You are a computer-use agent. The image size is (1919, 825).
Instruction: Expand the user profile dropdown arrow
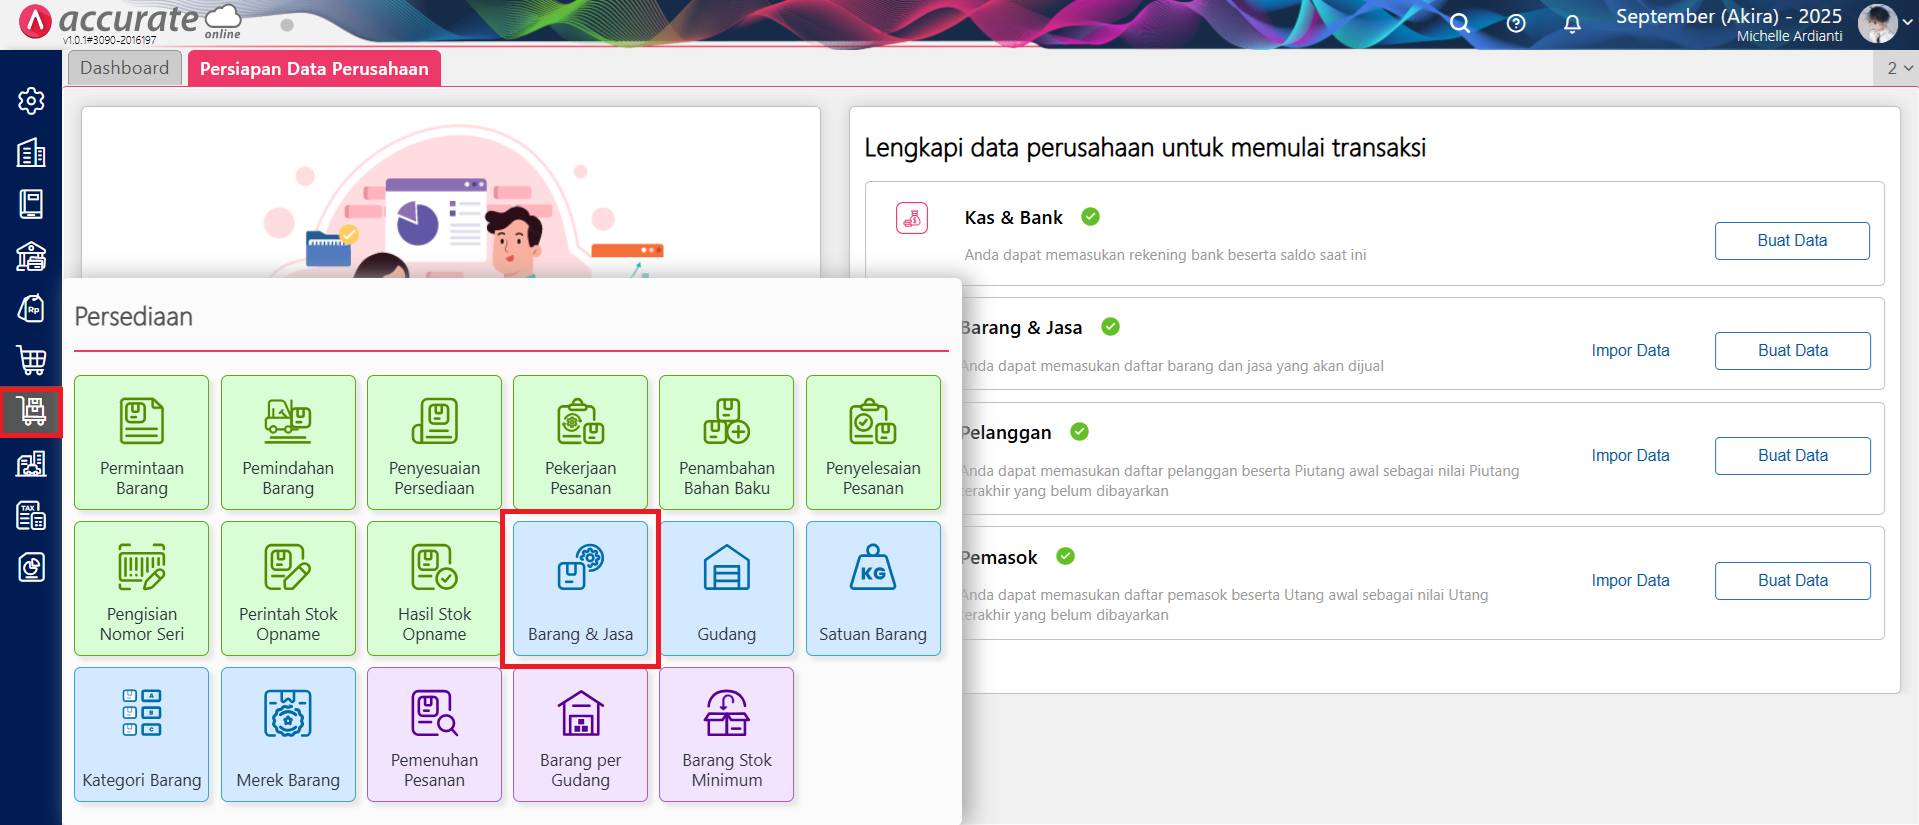pyautogui.click(x=1907, y=22)
